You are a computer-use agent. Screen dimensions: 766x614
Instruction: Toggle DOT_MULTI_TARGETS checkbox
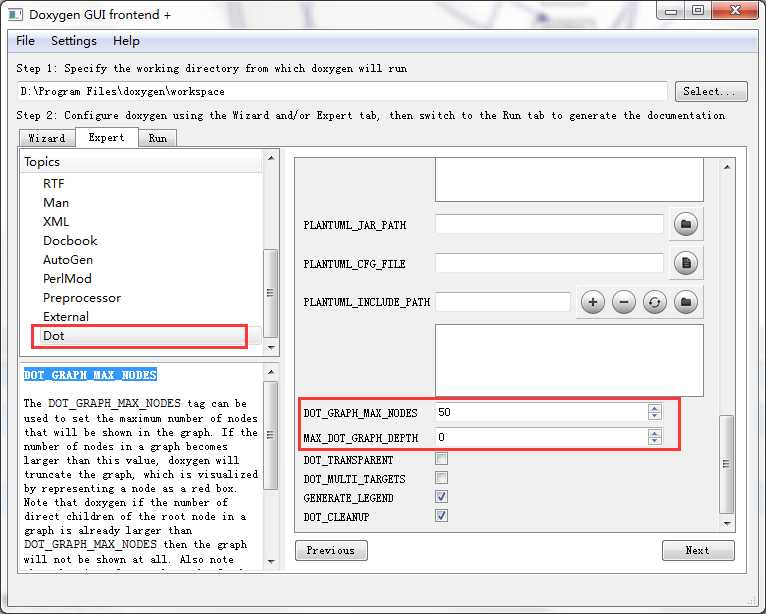(441, 478)
